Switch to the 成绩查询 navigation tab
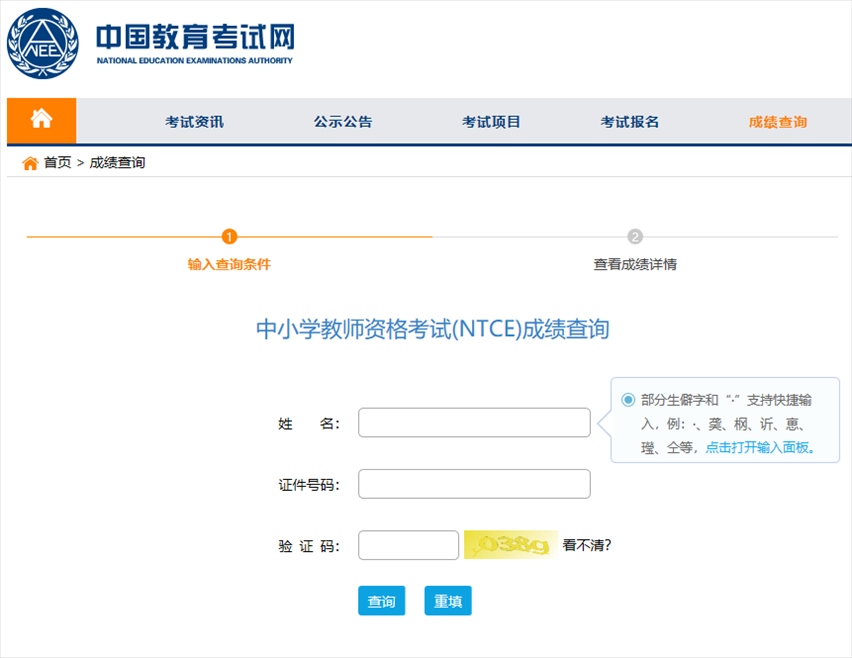This screenshot has width=852, height=658. 777,122
